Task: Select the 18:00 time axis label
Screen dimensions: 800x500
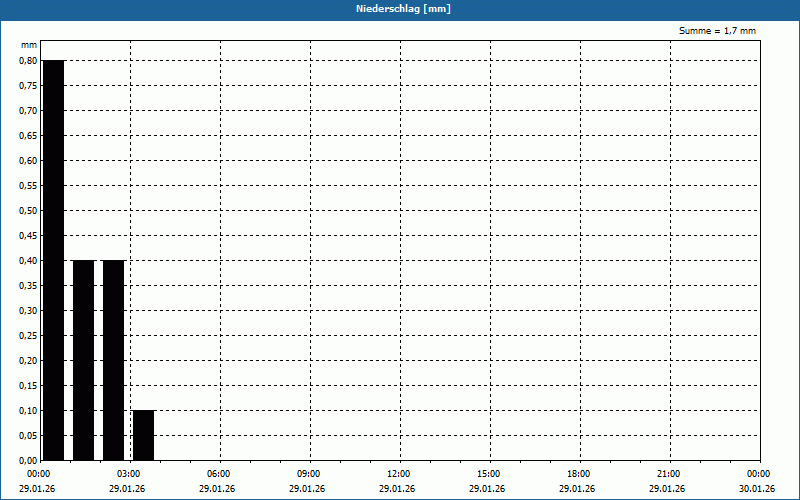Action: pyautogui.click(x=579, y=474)
